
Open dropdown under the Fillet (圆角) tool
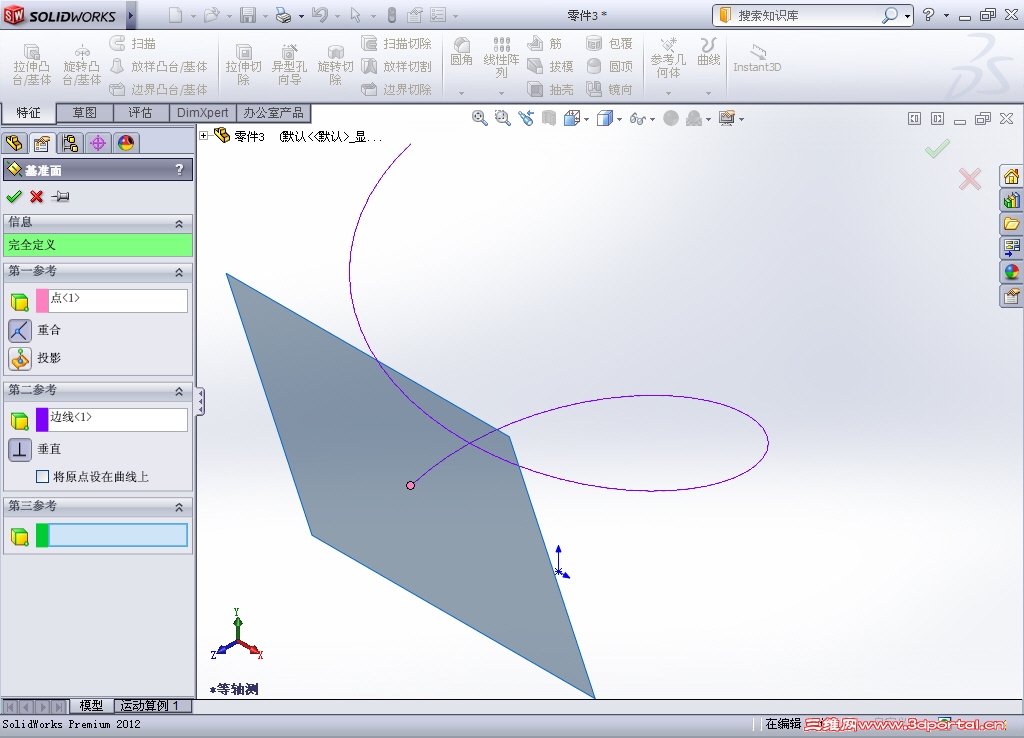(x=461, y=93)
